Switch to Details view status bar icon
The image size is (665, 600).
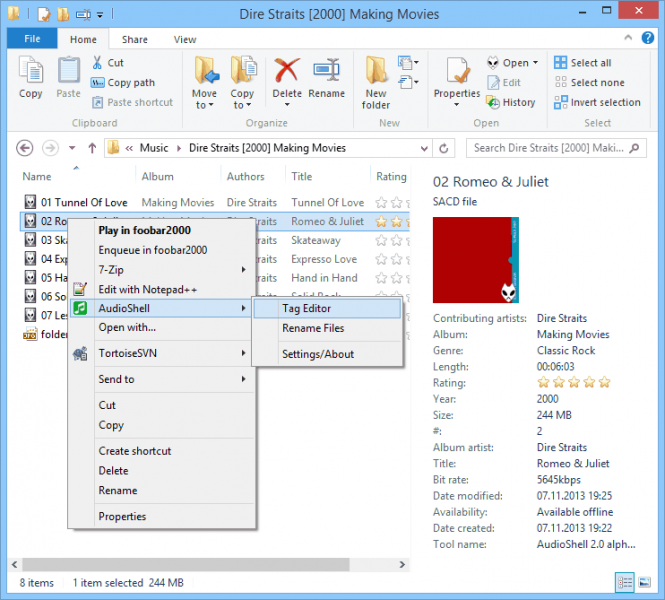point(625,583)
